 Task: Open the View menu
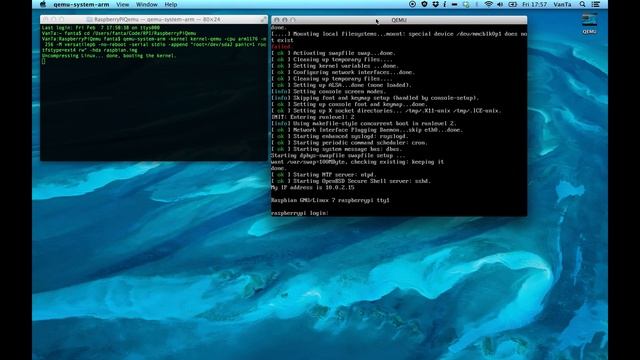[x=122, y=4]
